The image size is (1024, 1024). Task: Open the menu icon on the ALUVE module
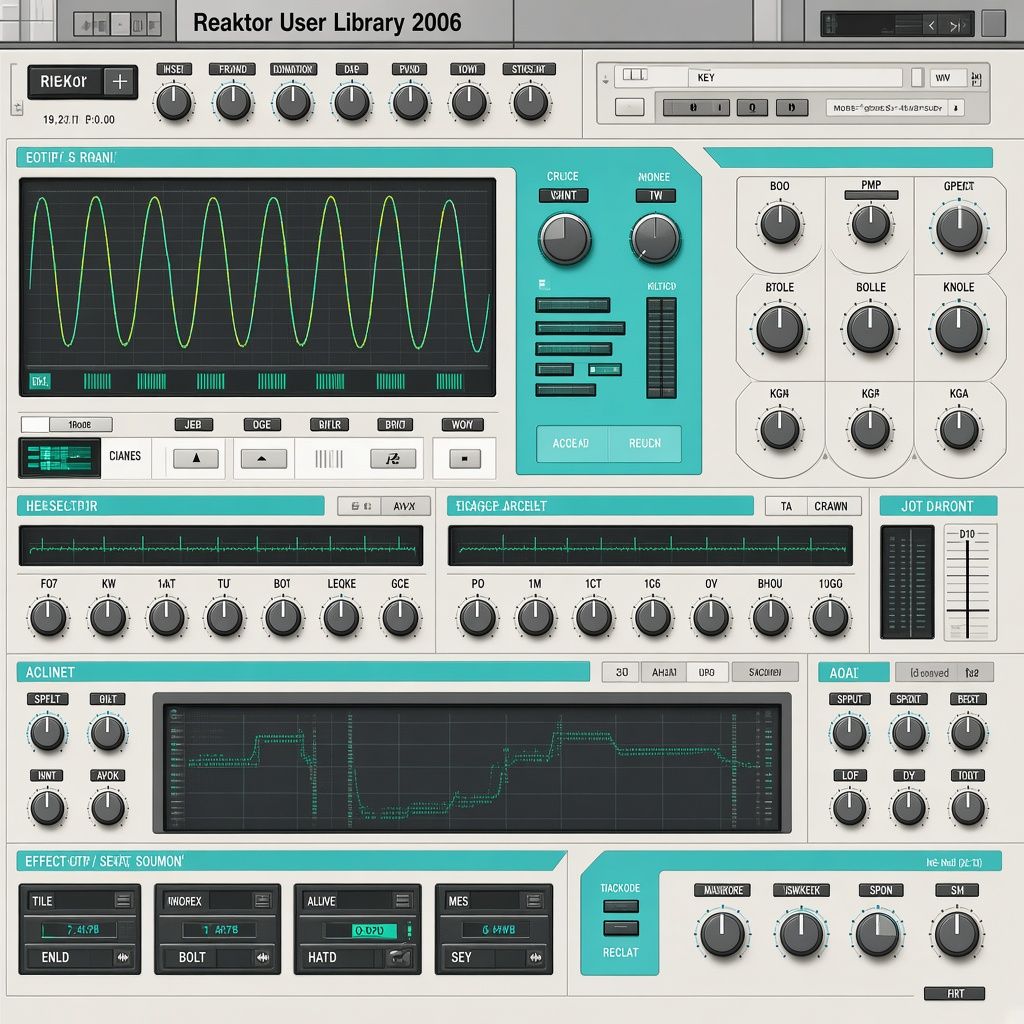pyautogui.click(x=403, y=901)
